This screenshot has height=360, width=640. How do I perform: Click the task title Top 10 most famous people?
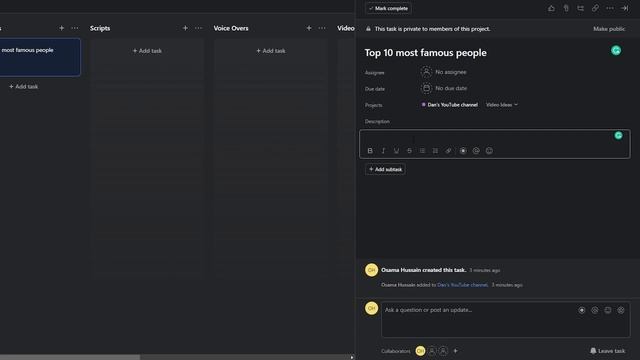[425, 53]
